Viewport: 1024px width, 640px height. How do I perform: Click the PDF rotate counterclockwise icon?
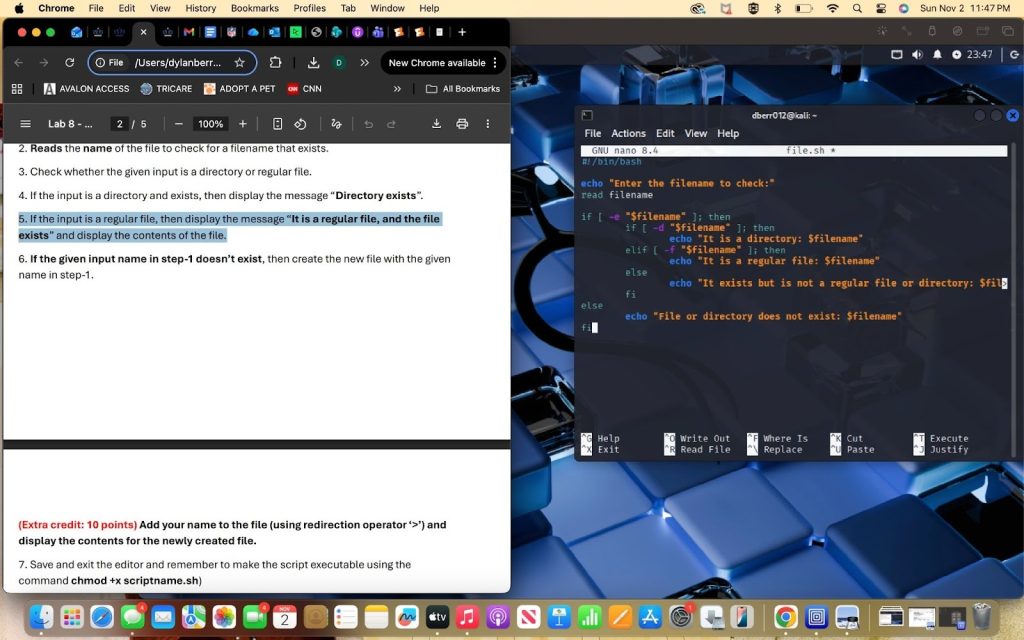300,124
